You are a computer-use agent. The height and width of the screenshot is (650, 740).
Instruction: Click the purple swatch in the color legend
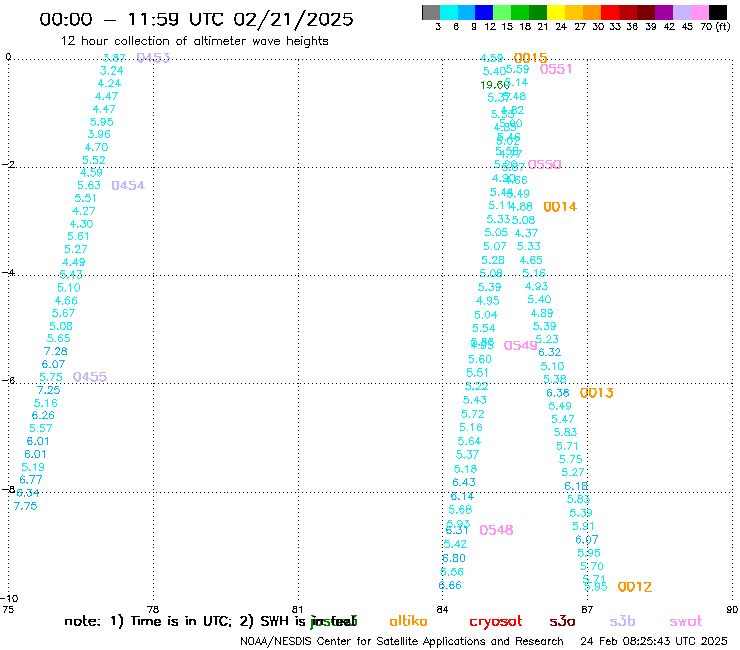pyautogui.click(x=664, y=12)
